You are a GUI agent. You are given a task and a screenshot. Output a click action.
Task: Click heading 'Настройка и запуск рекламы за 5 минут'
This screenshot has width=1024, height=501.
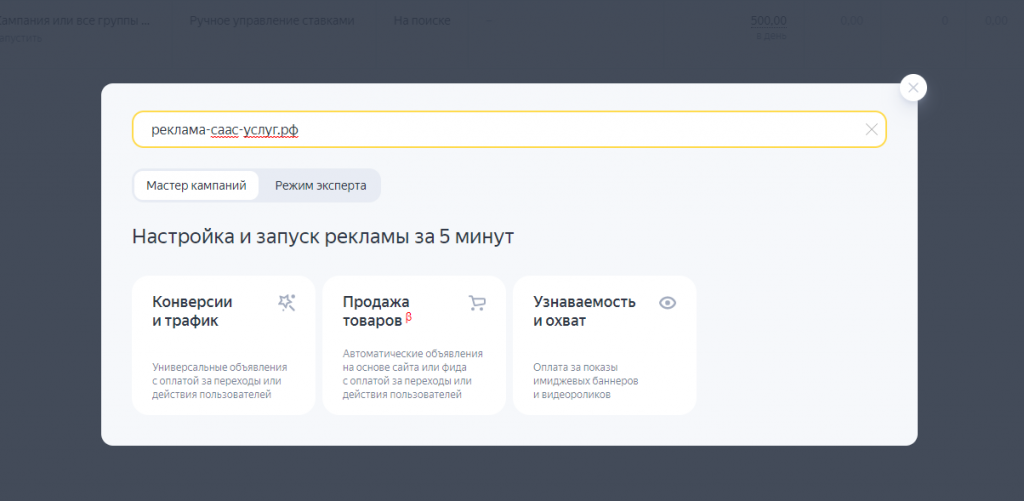(x=323, y=236)
